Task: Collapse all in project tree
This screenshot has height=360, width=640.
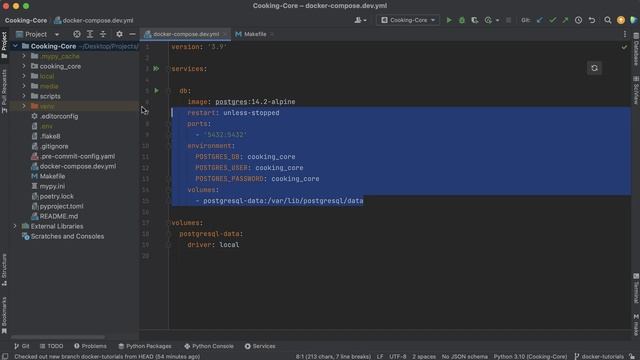Action: (x=103, y=34)
